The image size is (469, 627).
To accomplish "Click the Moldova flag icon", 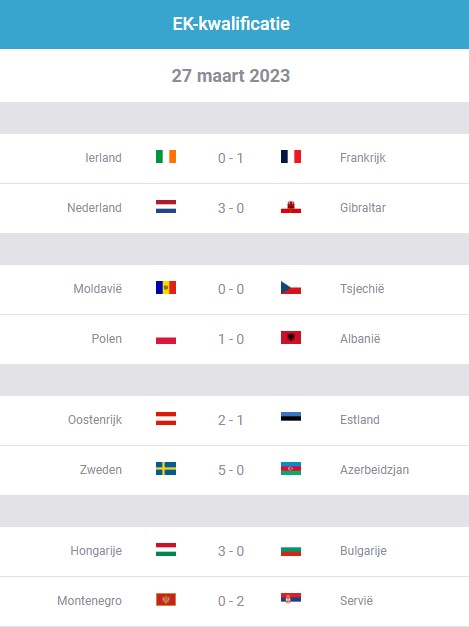I will pyautogui.click(x=166, y=288).
